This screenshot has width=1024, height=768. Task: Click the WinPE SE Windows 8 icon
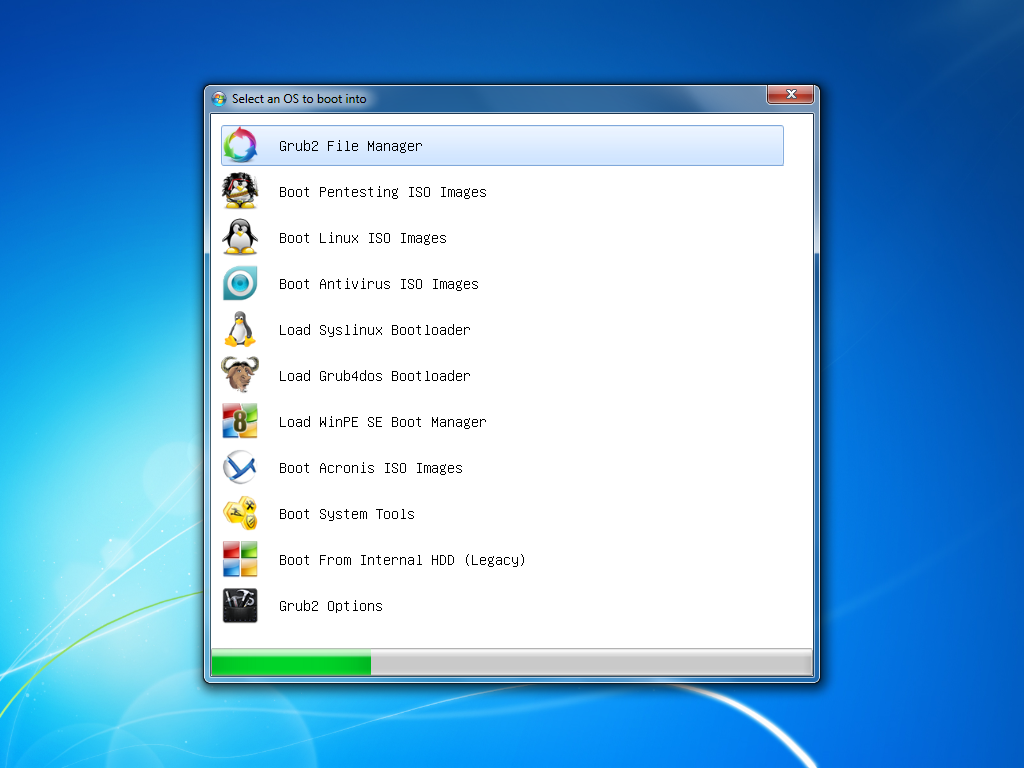point(240,421)
